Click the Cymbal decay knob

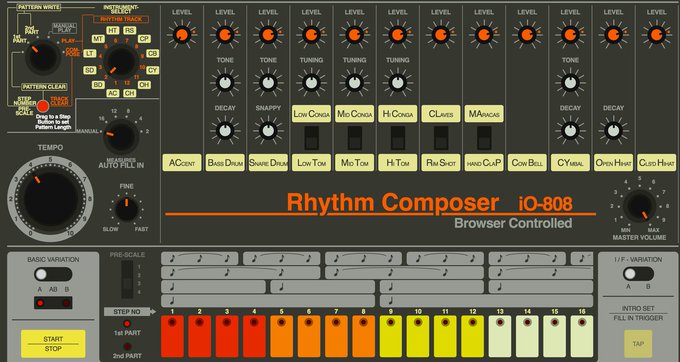click(x=570, y=130)
